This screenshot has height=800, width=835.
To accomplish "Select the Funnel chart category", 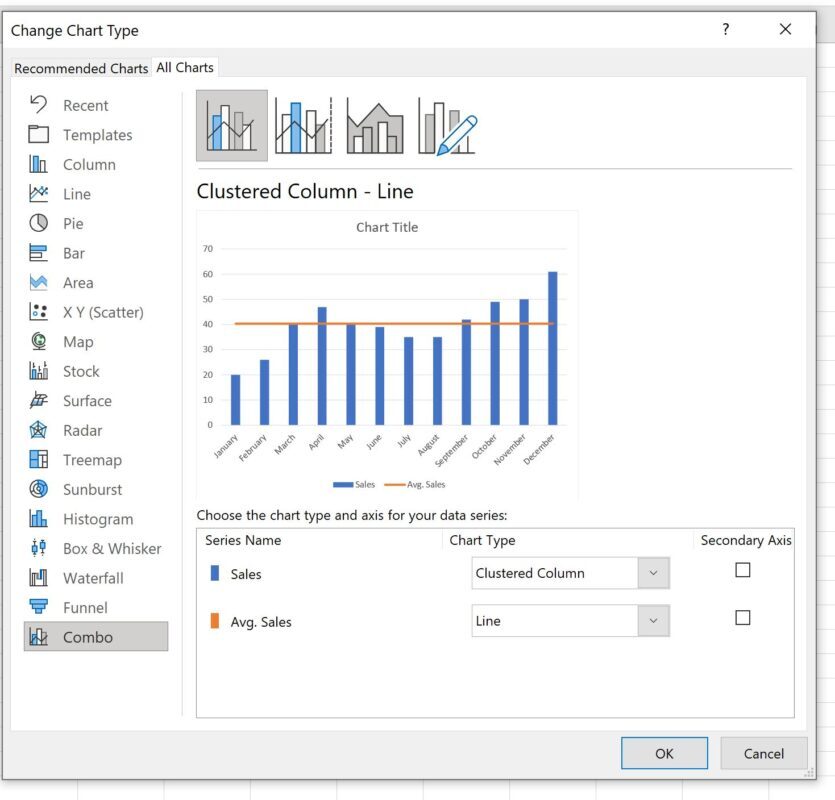I will point(96,608).
